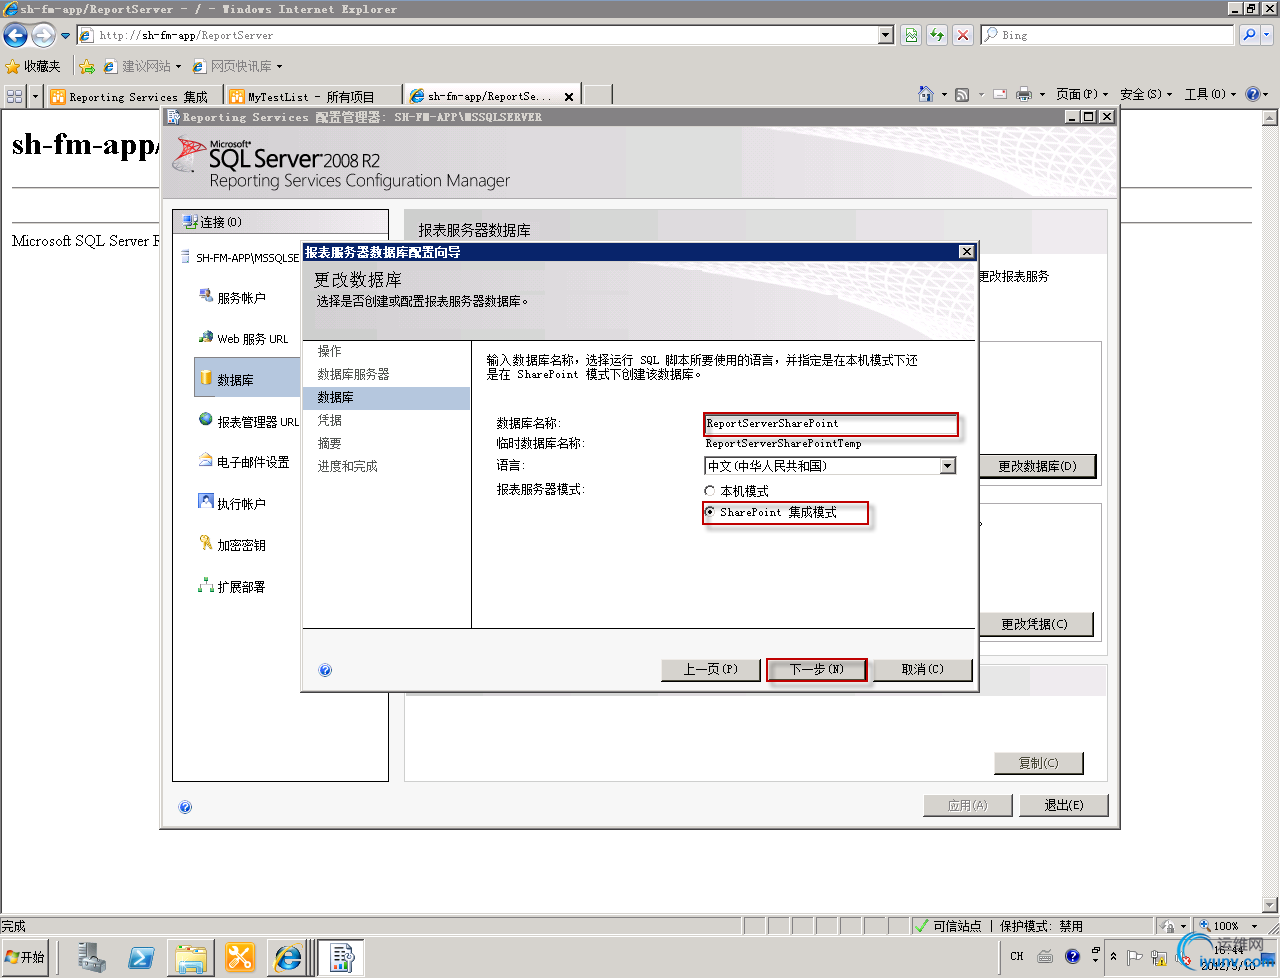Select the 数据库 page in the left sidebar
Image resolution: width=1280 pixels, height=978 pixels.
(x=248, y=378)
